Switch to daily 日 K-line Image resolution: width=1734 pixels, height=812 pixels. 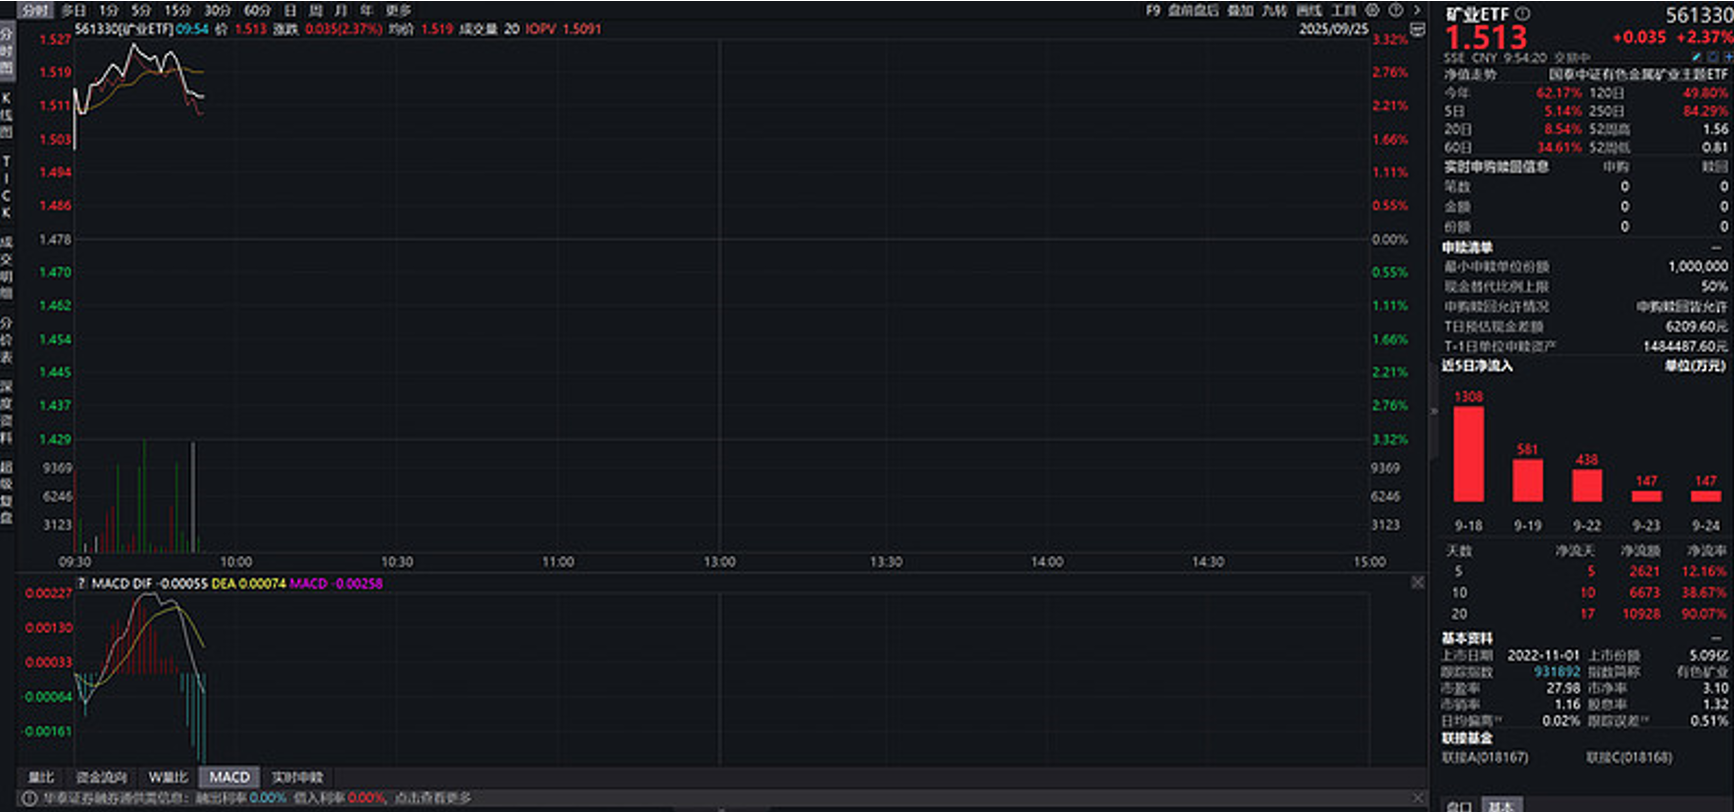coord(290,10)
